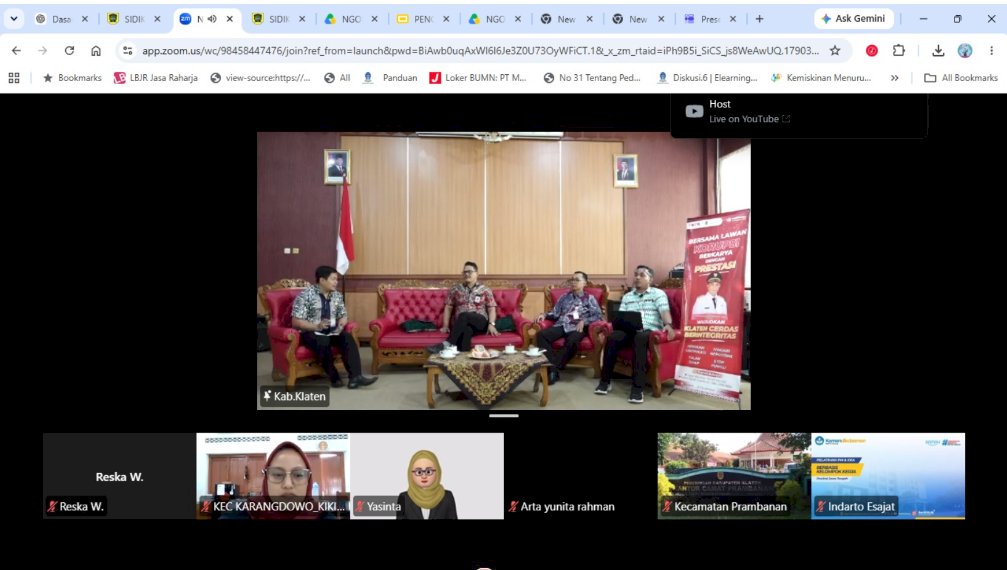Viewport: 1007px width, 570px height.
Task: Open the Bookmarks star folder
Action: [x=72, y=78]
